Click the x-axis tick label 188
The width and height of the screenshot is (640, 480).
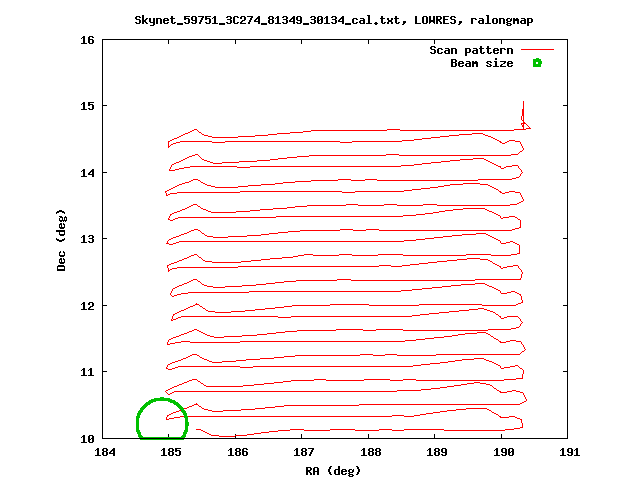click(371, 452)
